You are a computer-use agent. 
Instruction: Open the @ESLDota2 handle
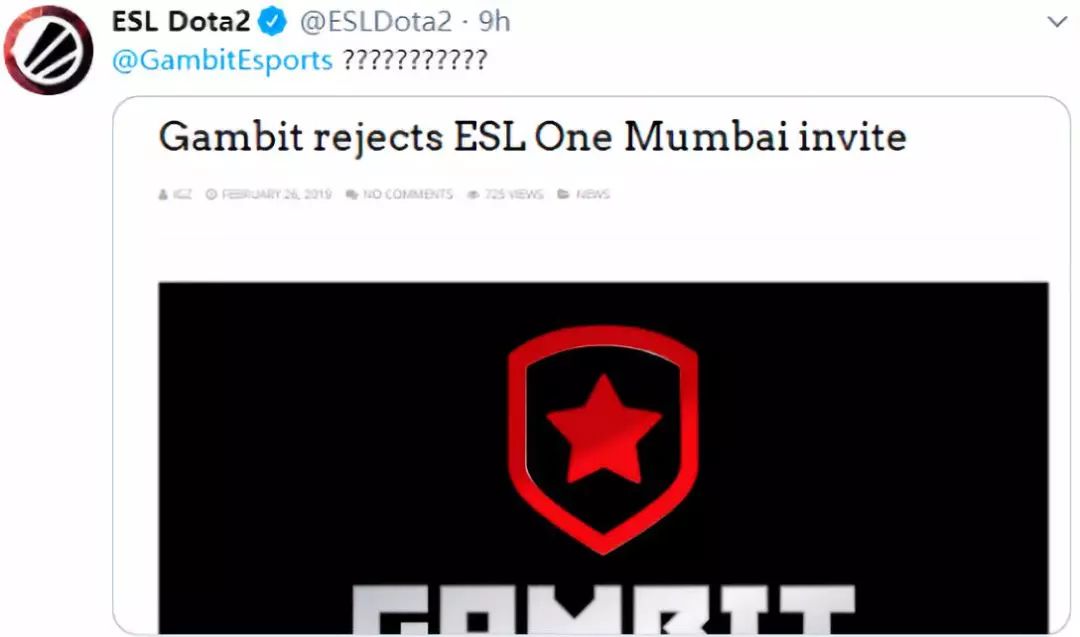coord(376,22)
